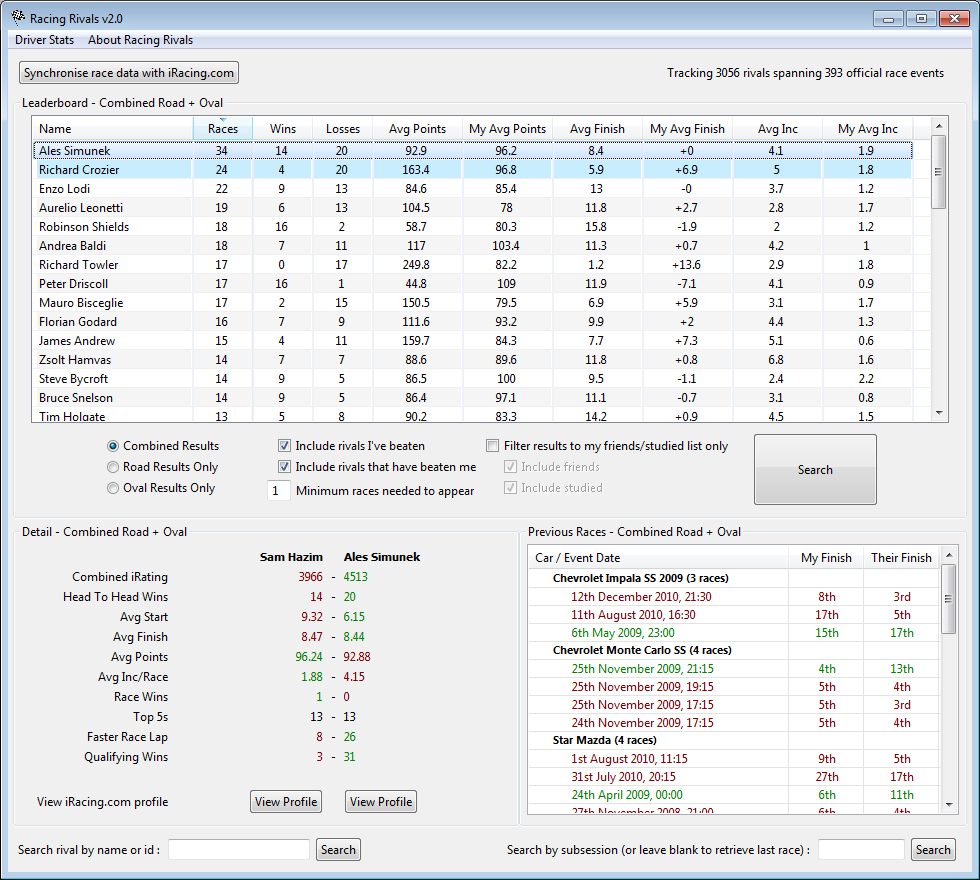This screenshot has height=880, width=980.
Task: Click Synchronise race data with iRacing.com
Action: 129,72
